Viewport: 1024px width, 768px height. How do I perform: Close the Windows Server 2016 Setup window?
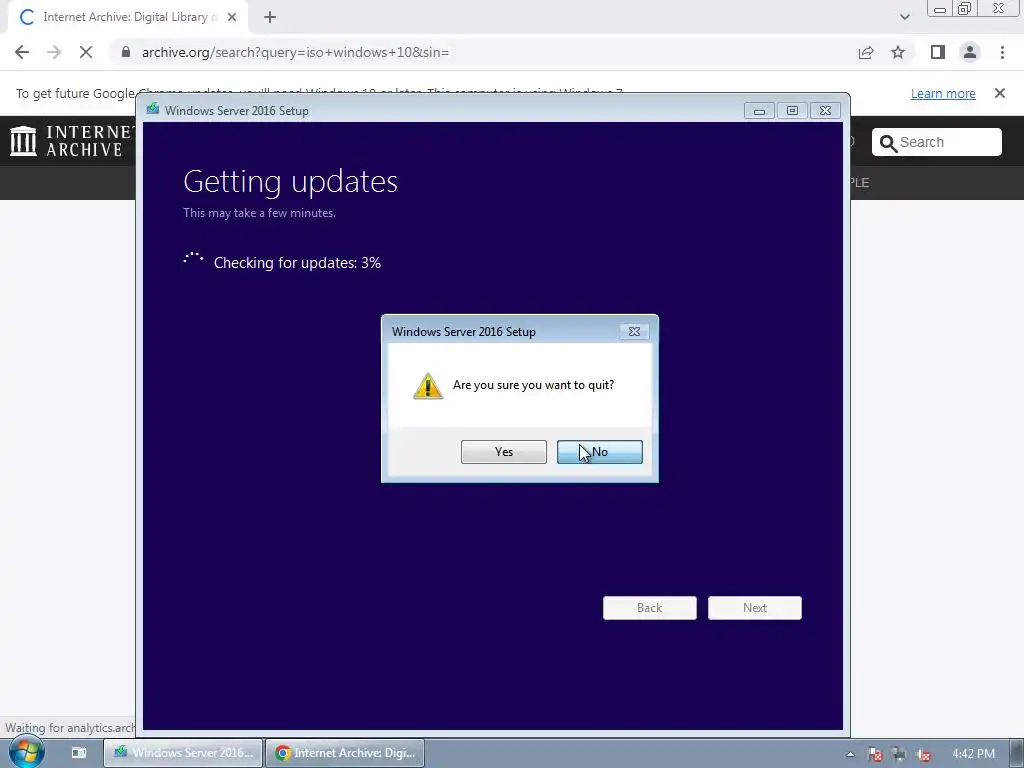(x=825, y=111)
